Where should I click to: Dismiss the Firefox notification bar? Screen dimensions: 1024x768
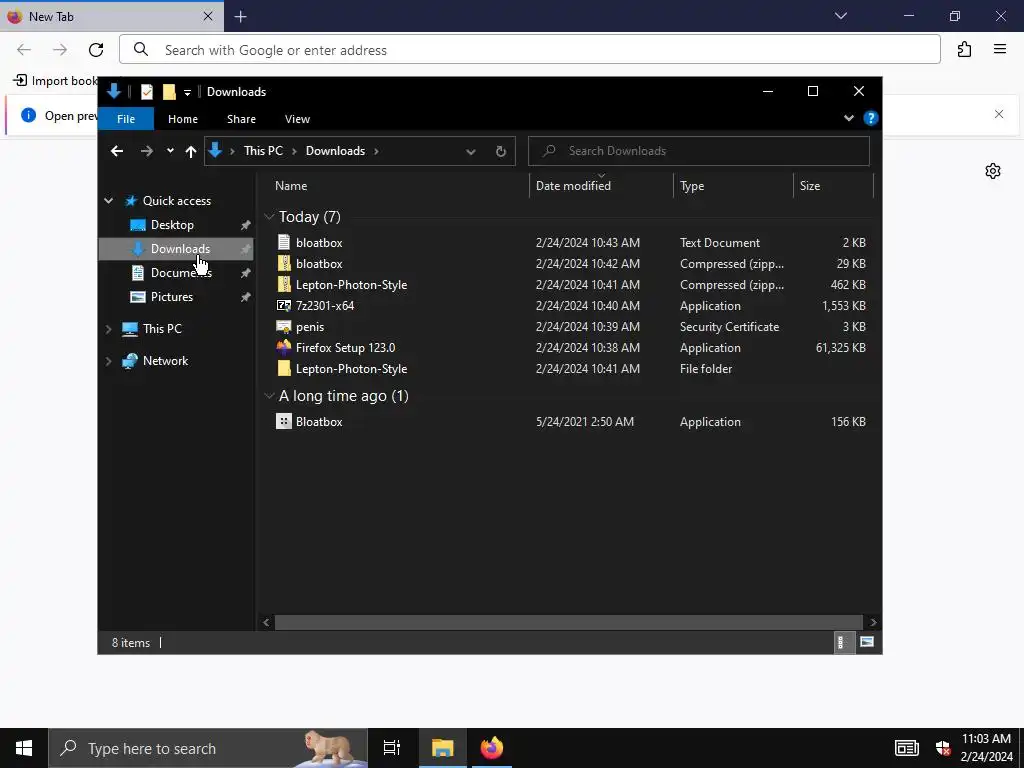pos(999,114)
